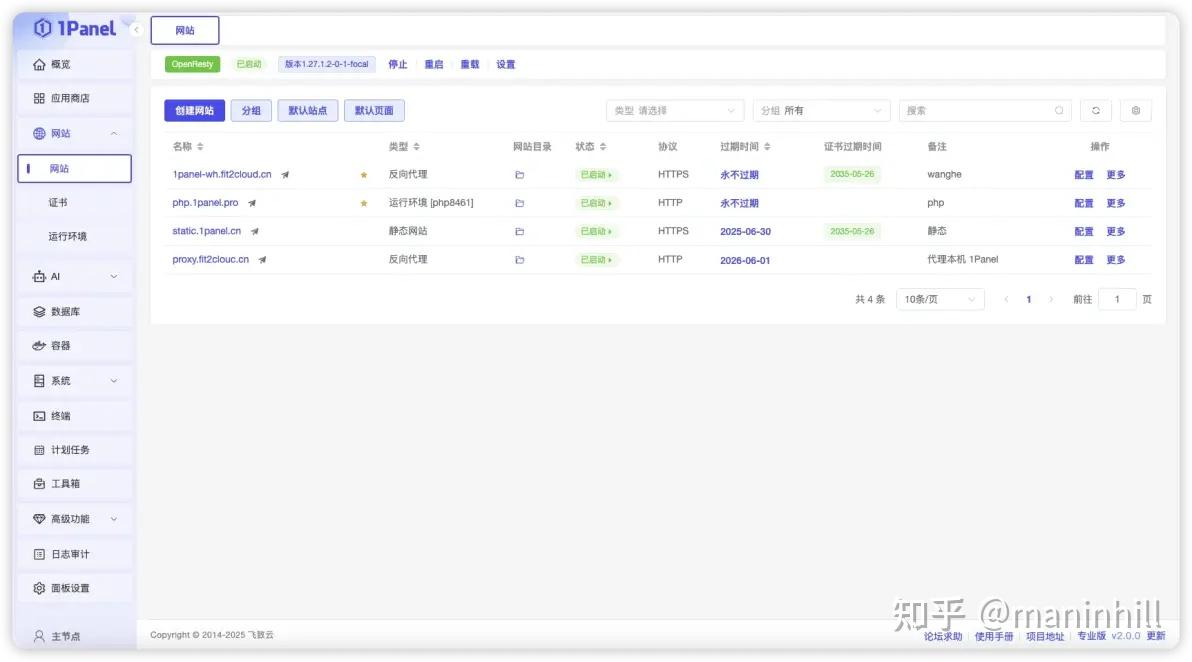Click the OpenResty tag

[192, 65]
